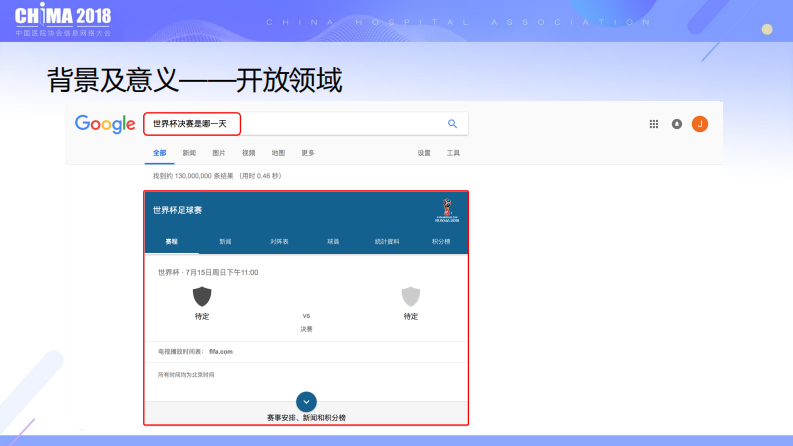Open the 设置 menu

pos(424,153)
